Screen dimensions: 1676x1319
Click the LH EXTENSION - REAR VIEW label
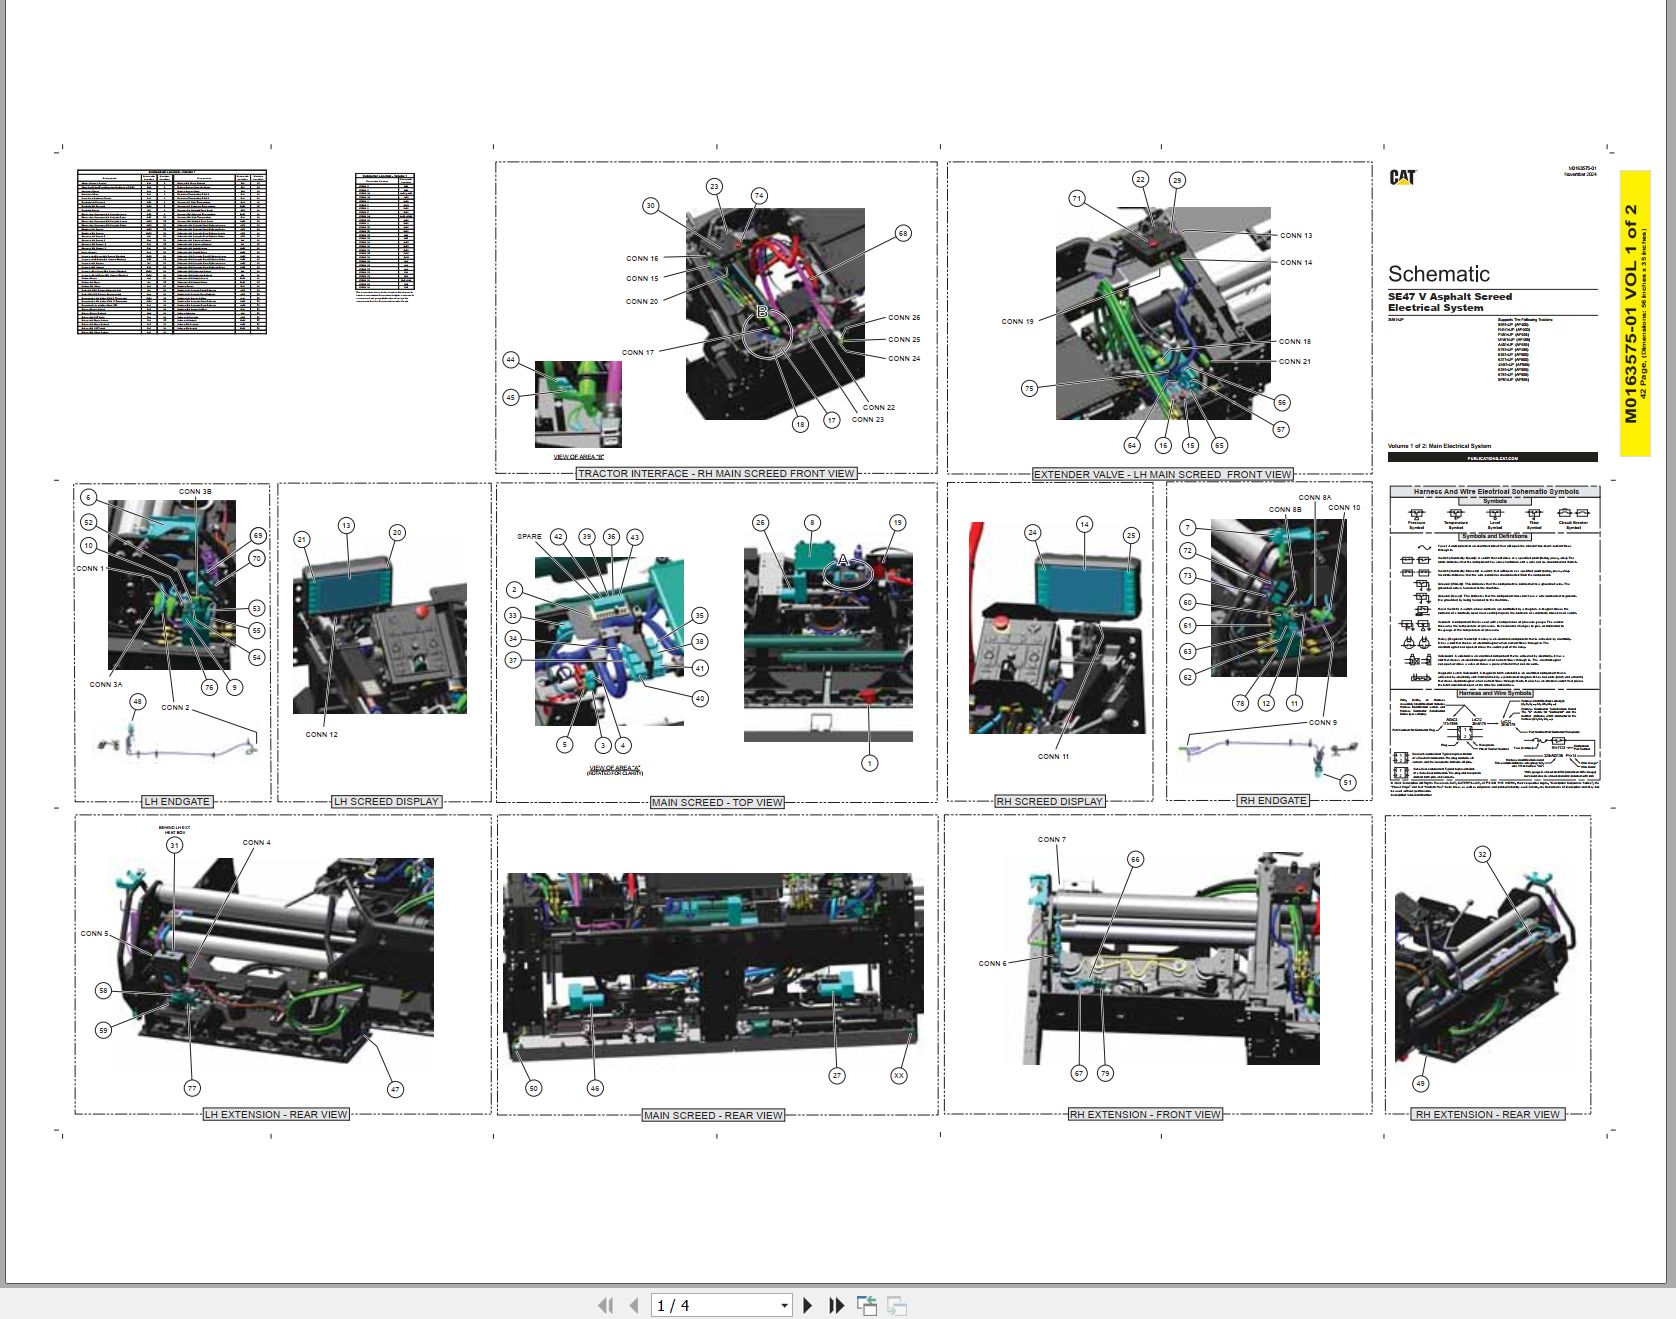click(276, 1114)
